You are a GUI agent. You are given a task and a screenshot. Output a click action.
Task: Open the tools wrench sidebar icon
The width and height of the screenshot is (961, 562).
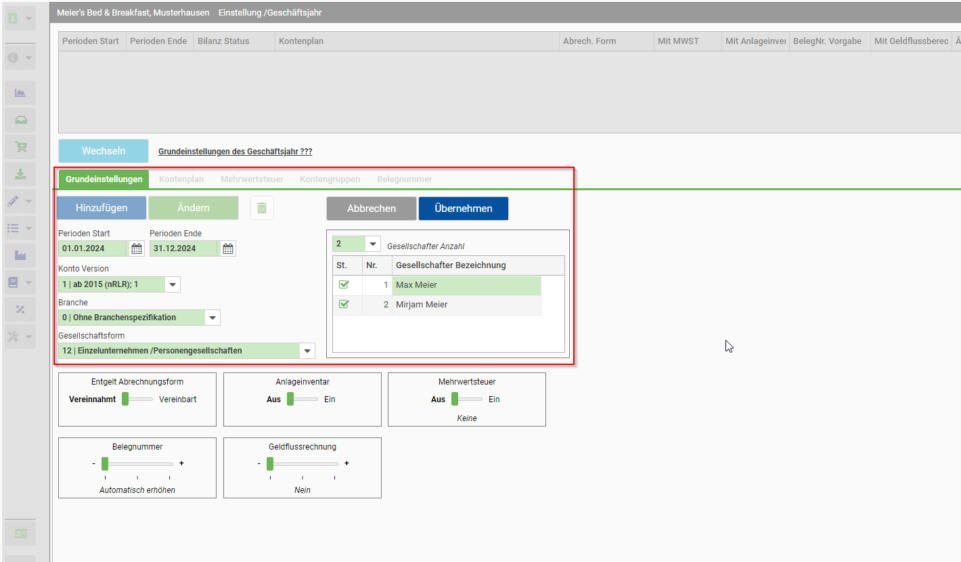pos(13,336)
